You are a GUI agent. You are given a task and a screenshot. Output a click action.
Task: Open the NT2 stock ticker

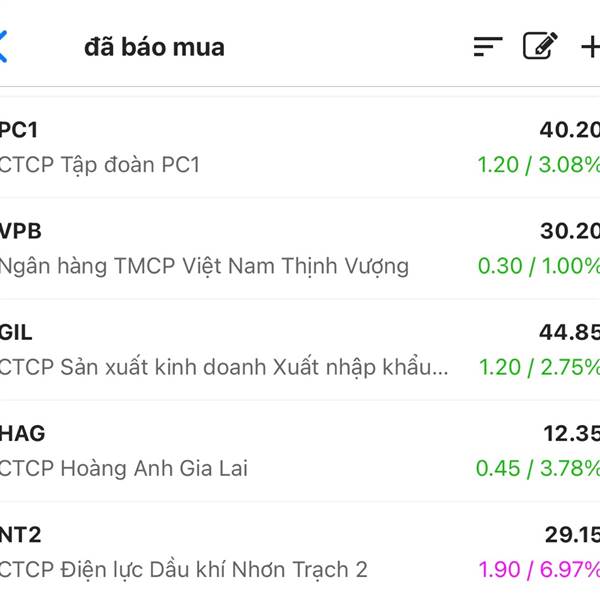point(20,535)
